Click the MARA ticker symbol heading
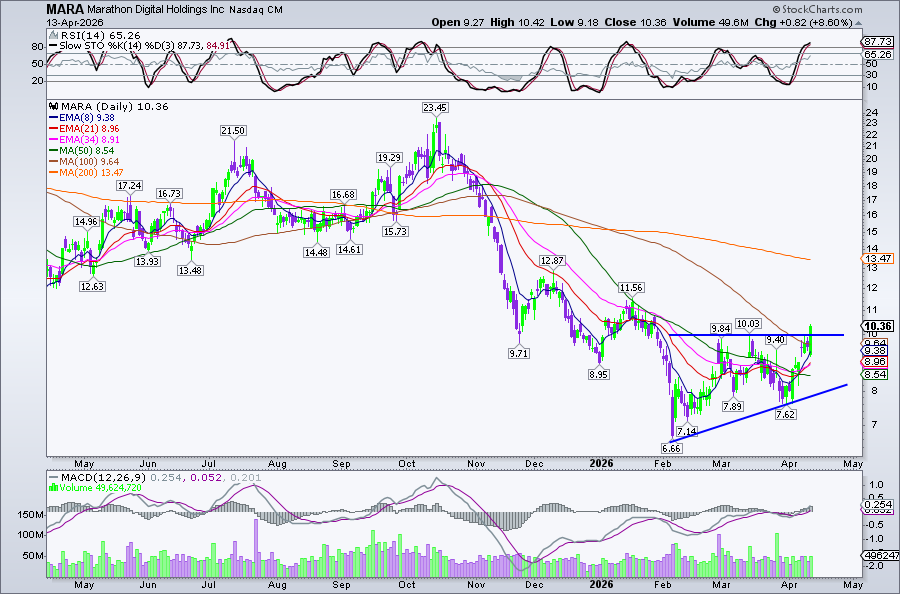Image resolution: width=900 pixels, height=594 pixels. coord(65,9)
